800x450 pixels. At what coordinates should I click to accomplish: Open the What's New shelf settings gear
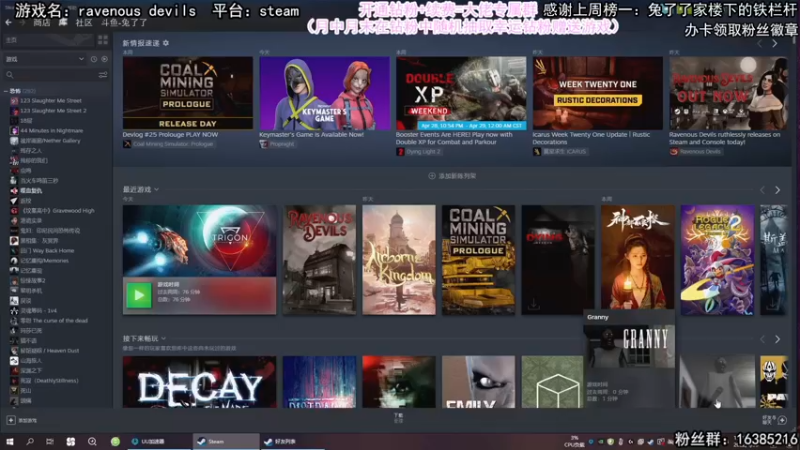pyautogui.click(x=166, y=43)
